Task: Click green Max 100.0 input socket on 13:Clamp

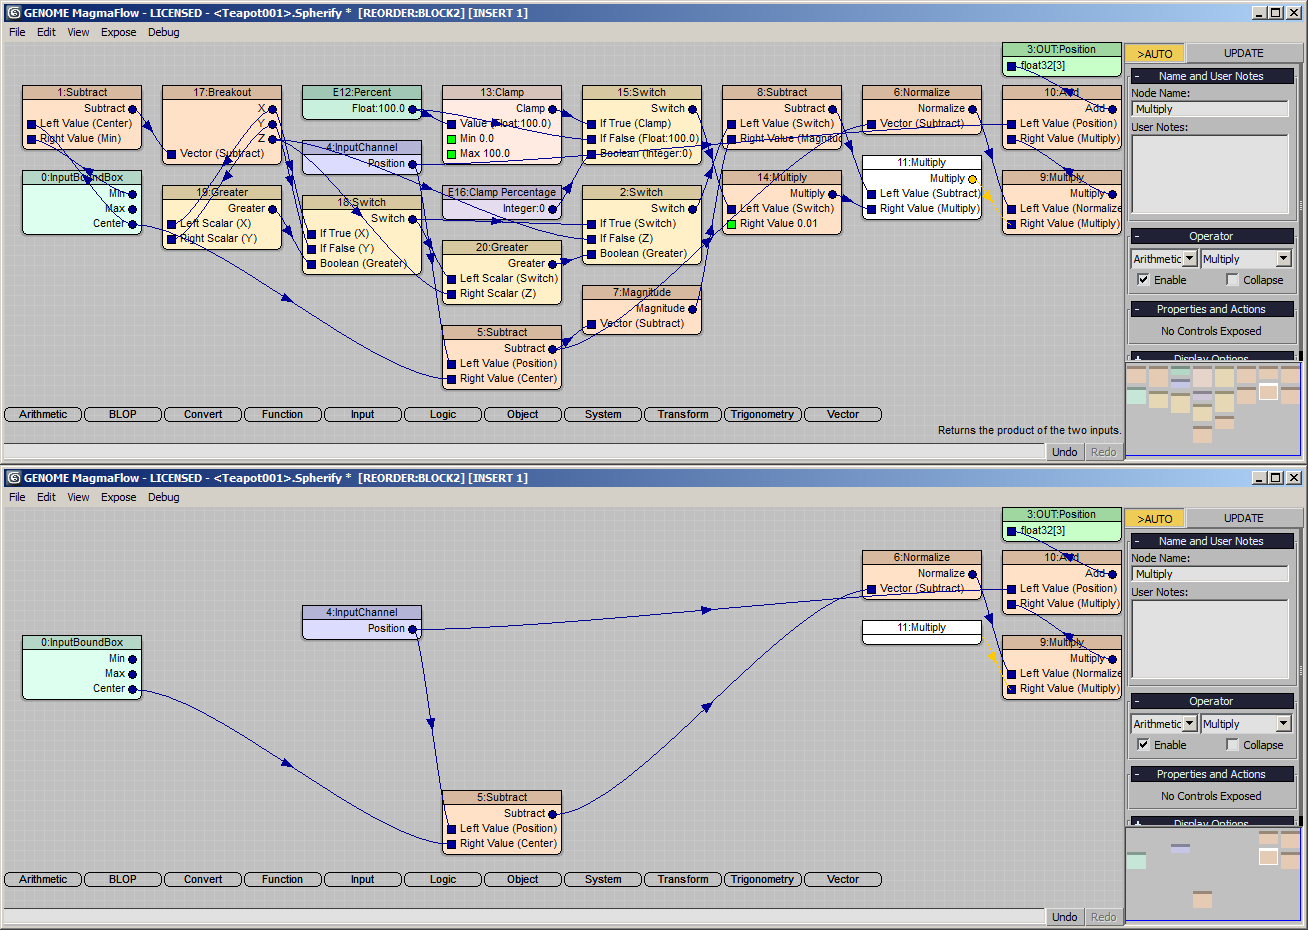Action: pos(451,154)
